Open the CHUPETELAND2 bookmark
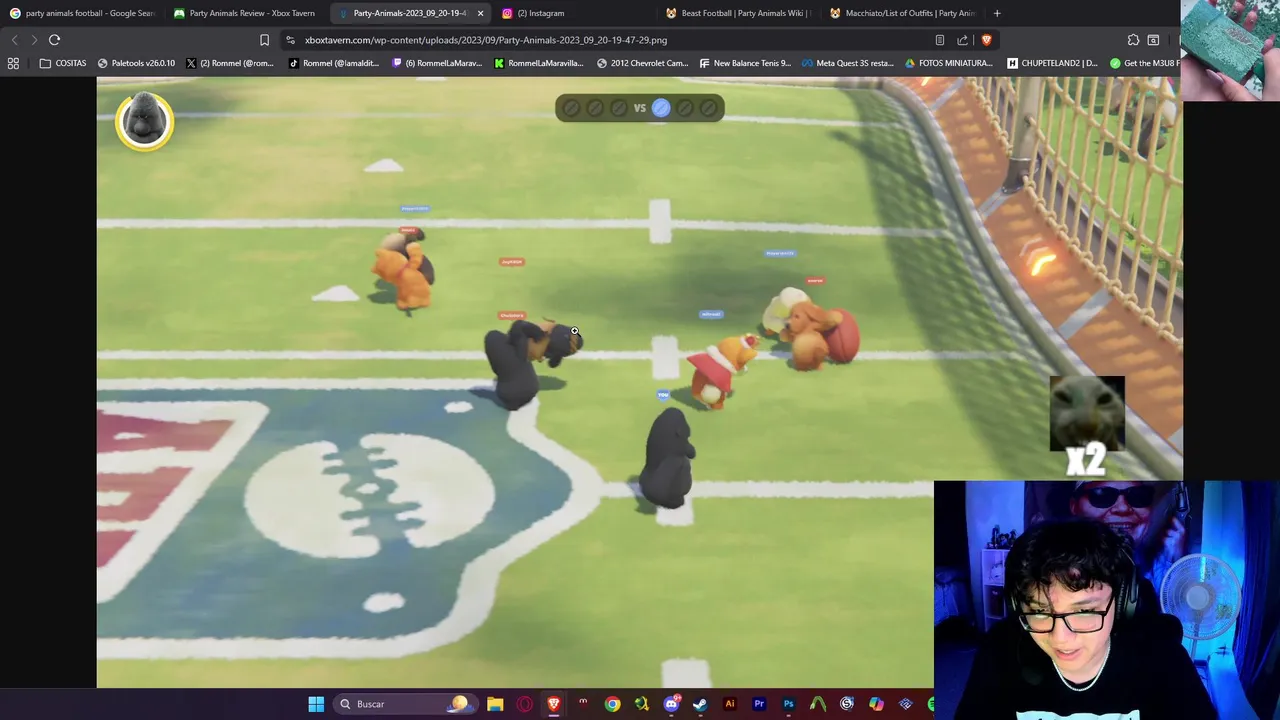1280x720 pixels. click(x=1052, y=63)
